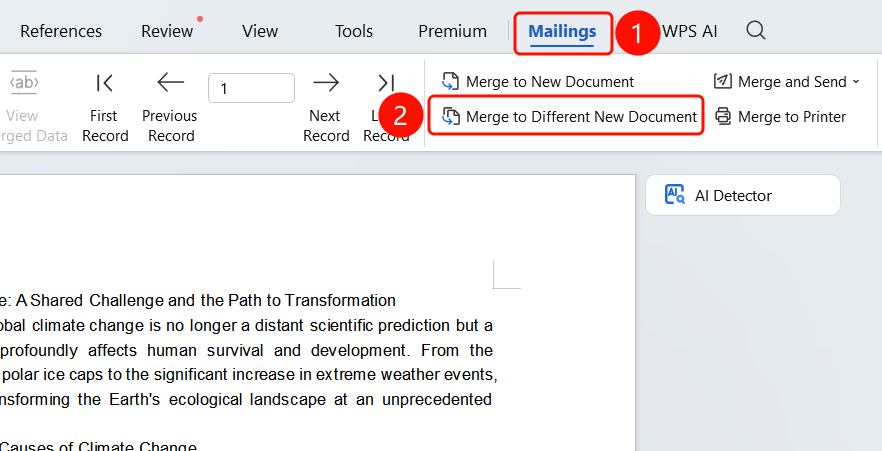Click the Merge to Printer icon
This screenshot has width=882, height=451.
(723, 116)
